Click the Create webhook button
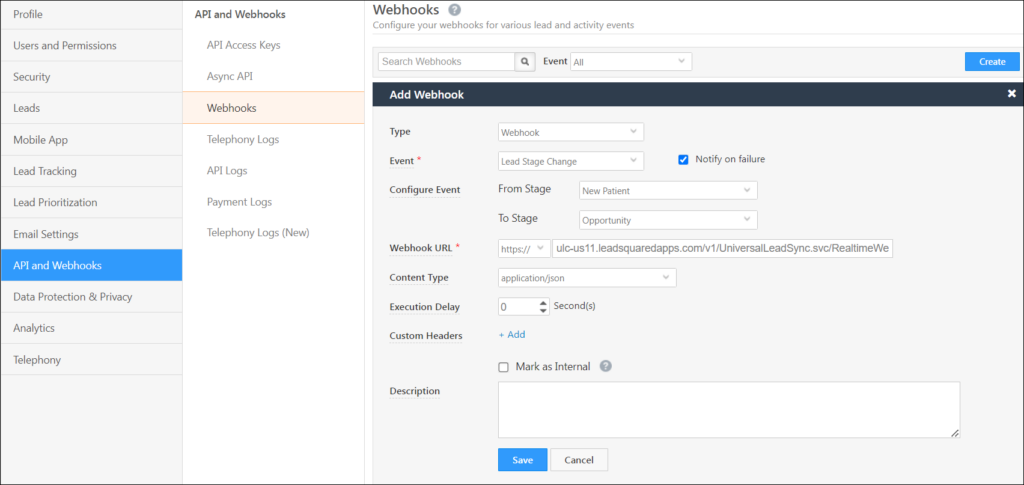1024x485 pixels. coord(992,62)
